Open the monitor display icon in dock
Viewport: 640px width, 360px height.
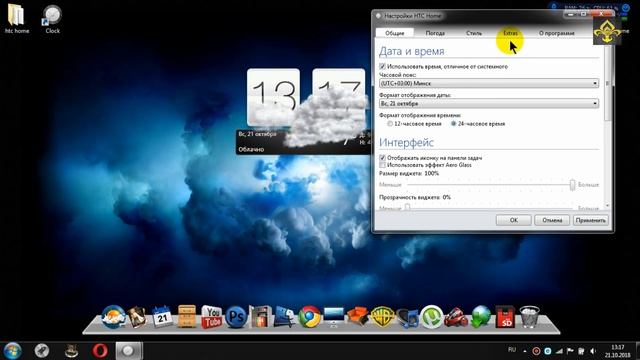[333, 317]
